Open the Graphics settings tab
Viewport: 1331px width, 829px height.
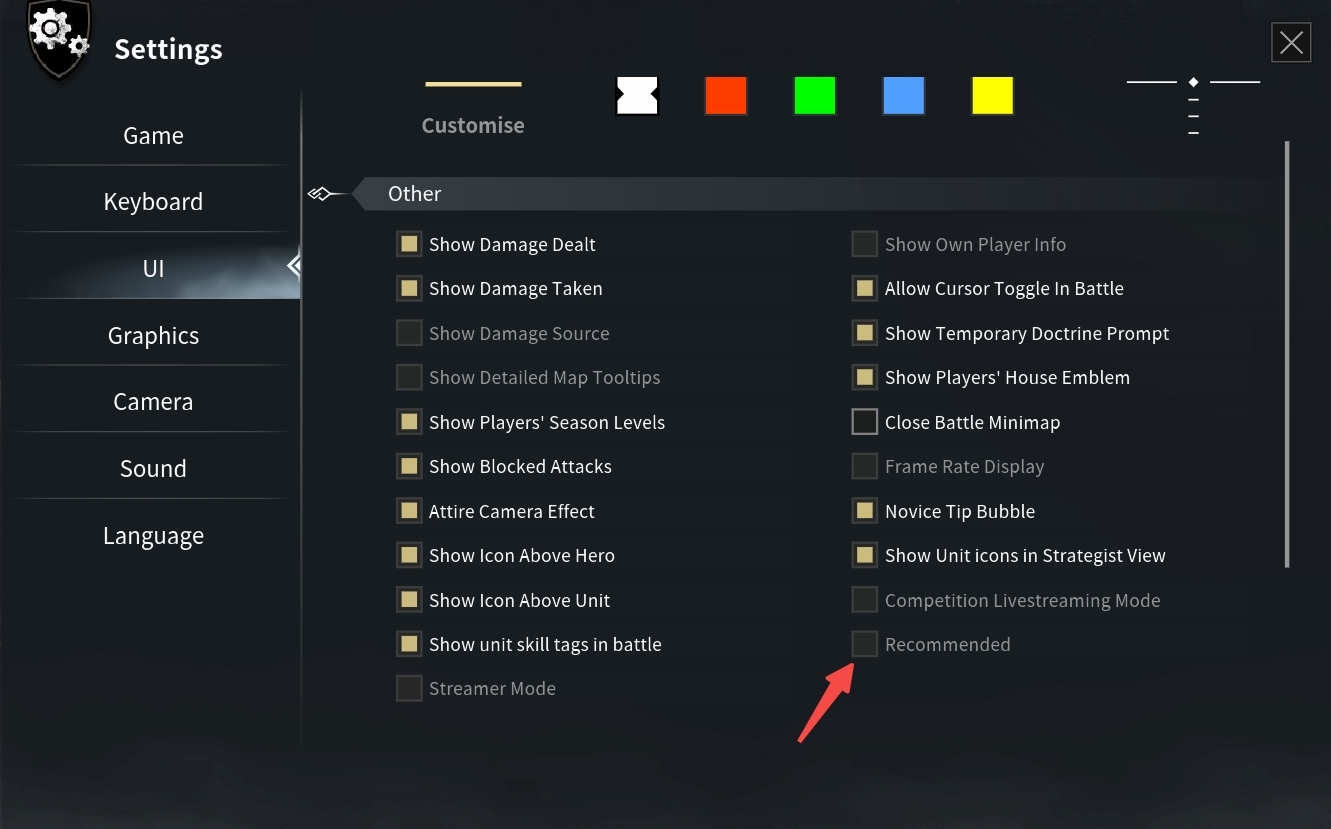153,336
